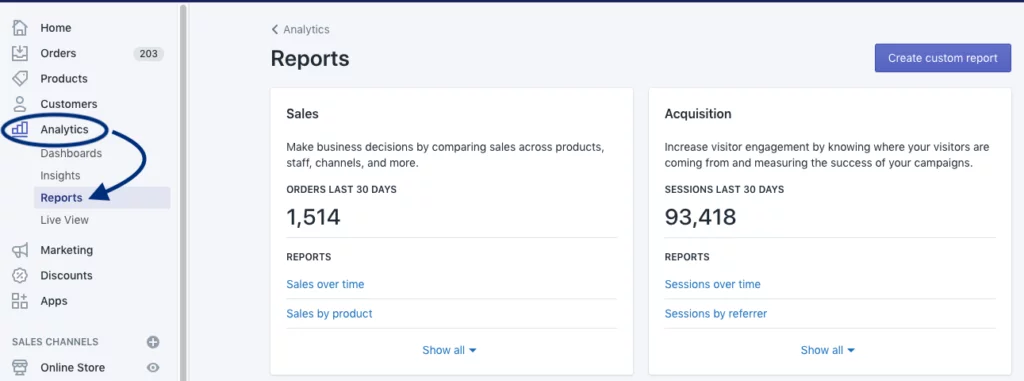Viewport: 1024px width, 381px height.
Task: Open Sales over time report
Action: point(325,284)
